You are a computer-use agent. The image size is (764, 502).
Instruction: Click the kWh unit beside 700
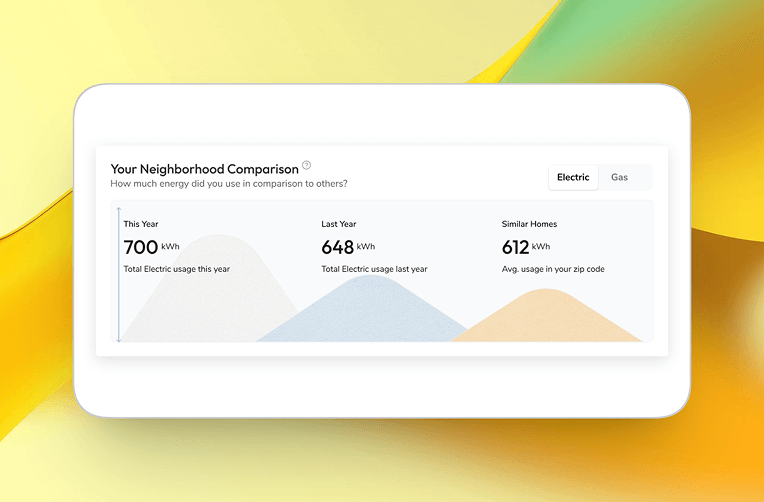point(170,246)
